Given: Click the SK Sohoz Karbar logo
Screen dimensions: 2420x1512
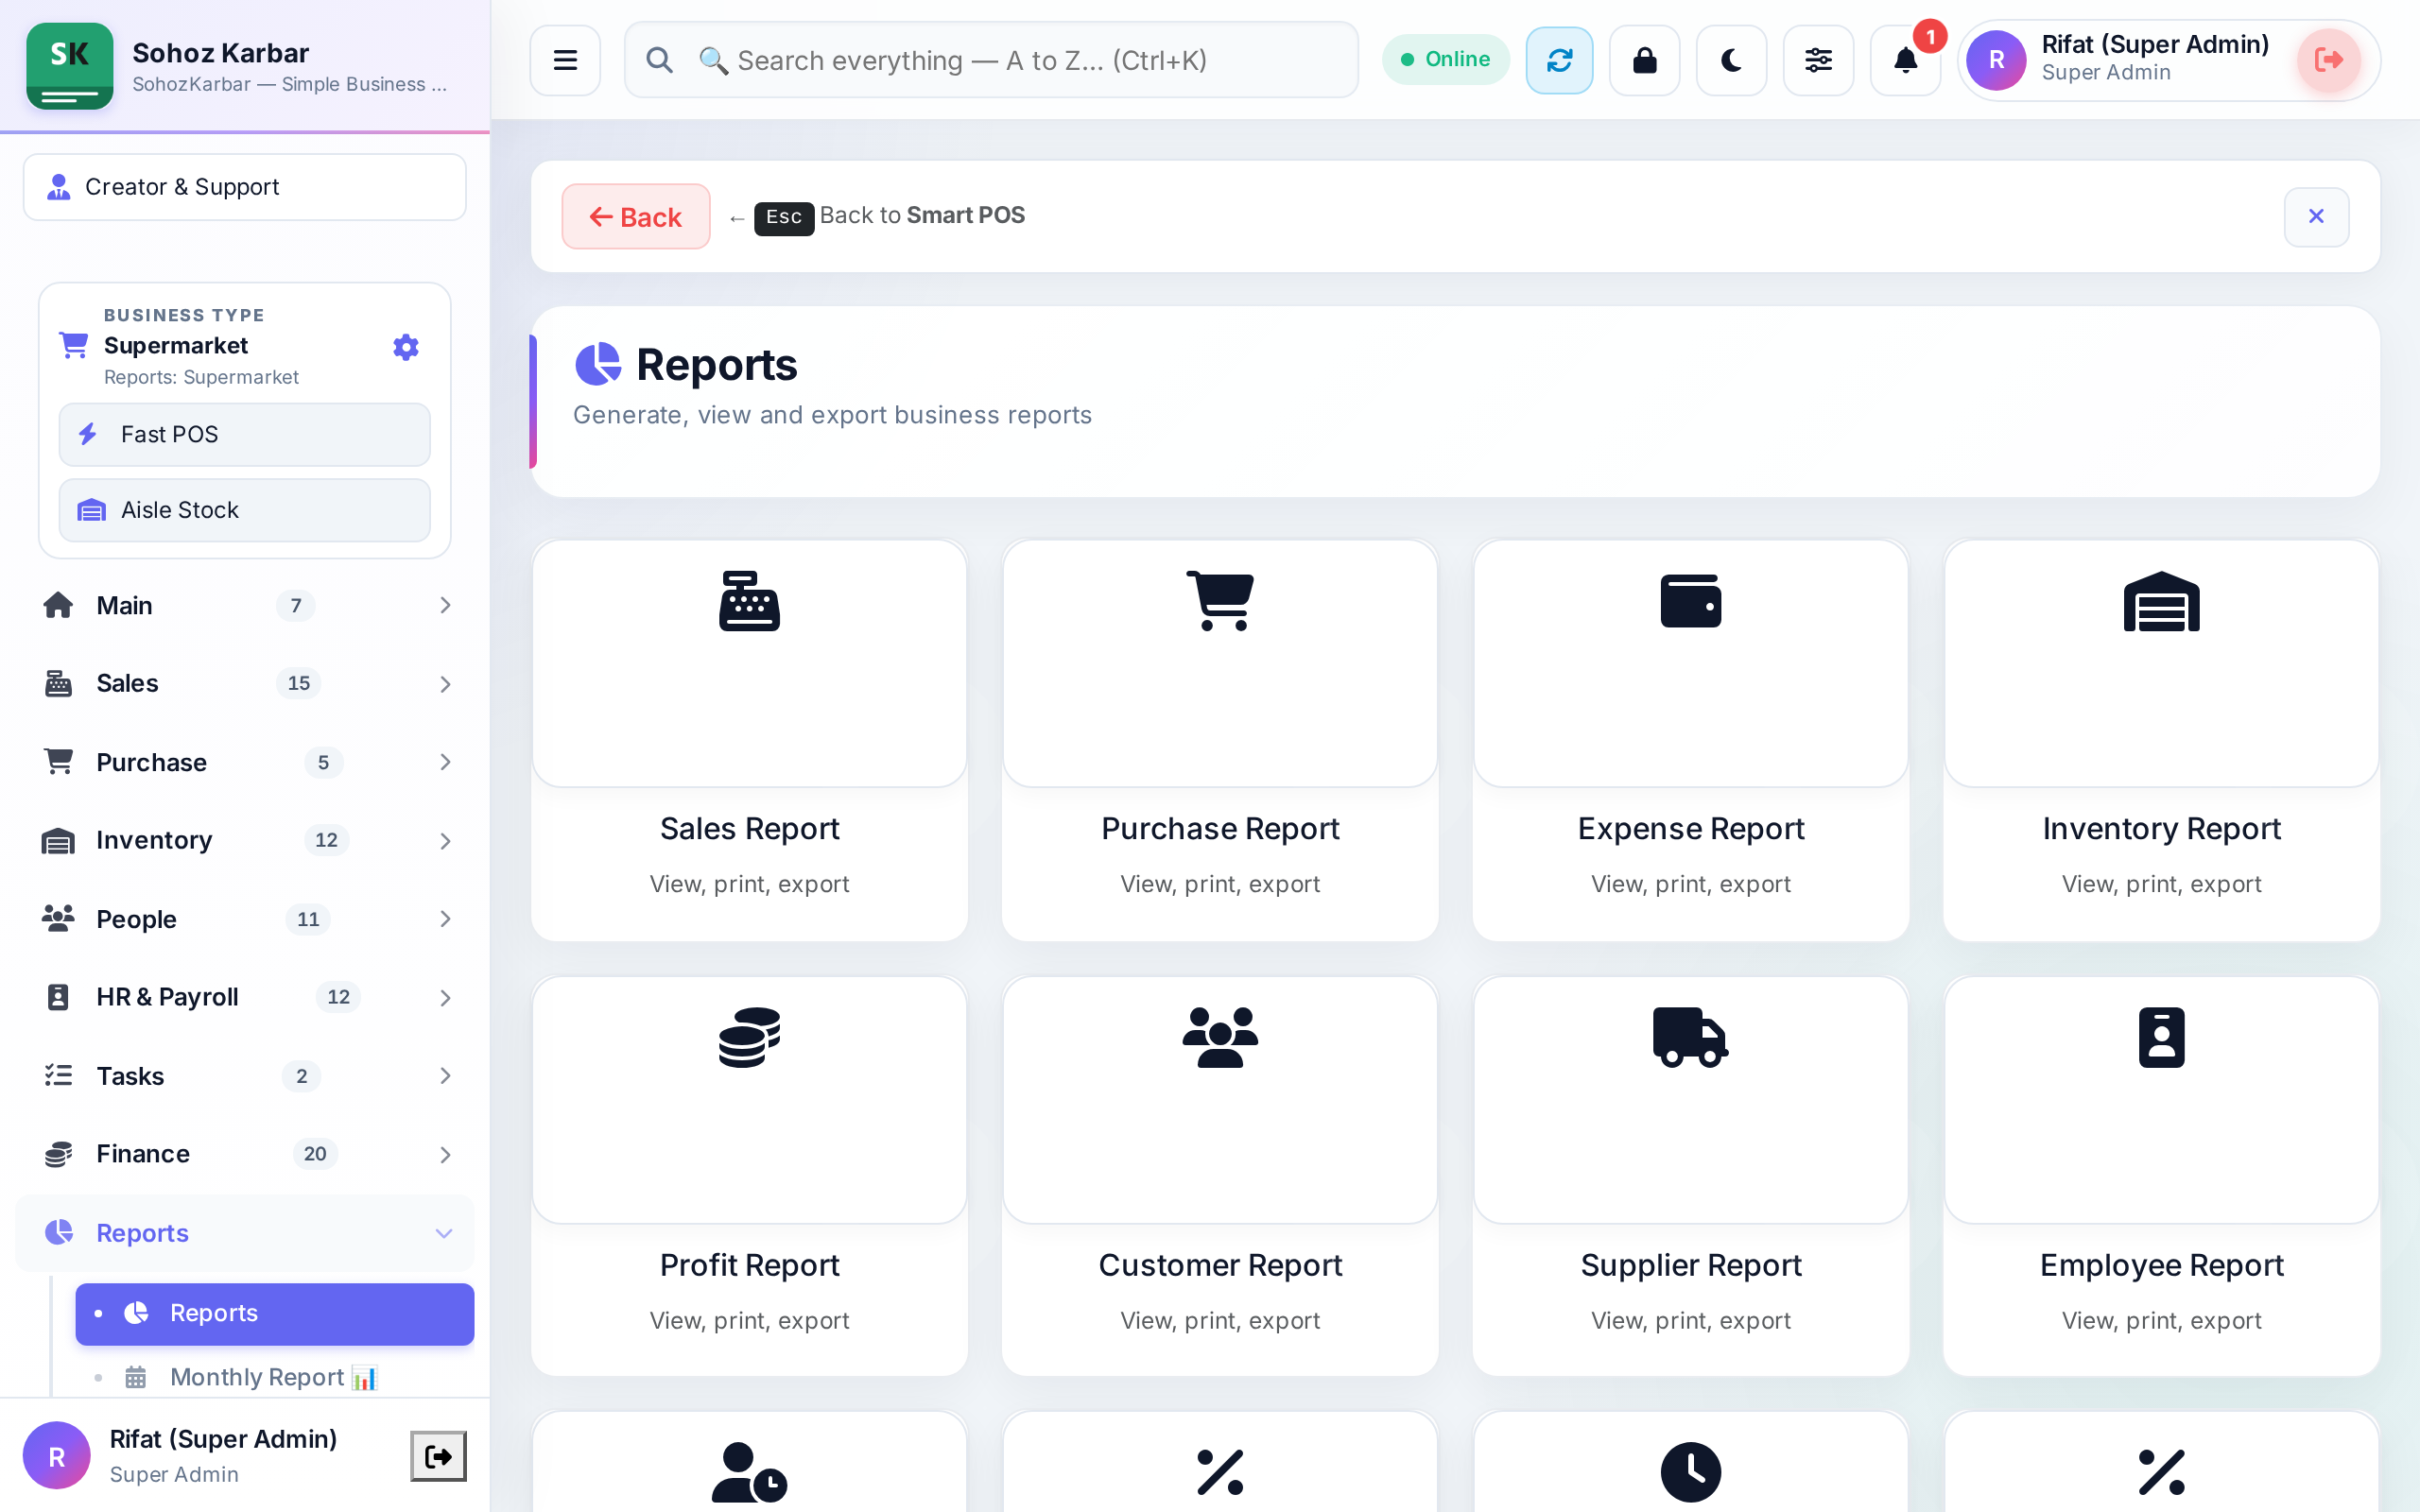Looking at the screenshot, I should point(69,65).
